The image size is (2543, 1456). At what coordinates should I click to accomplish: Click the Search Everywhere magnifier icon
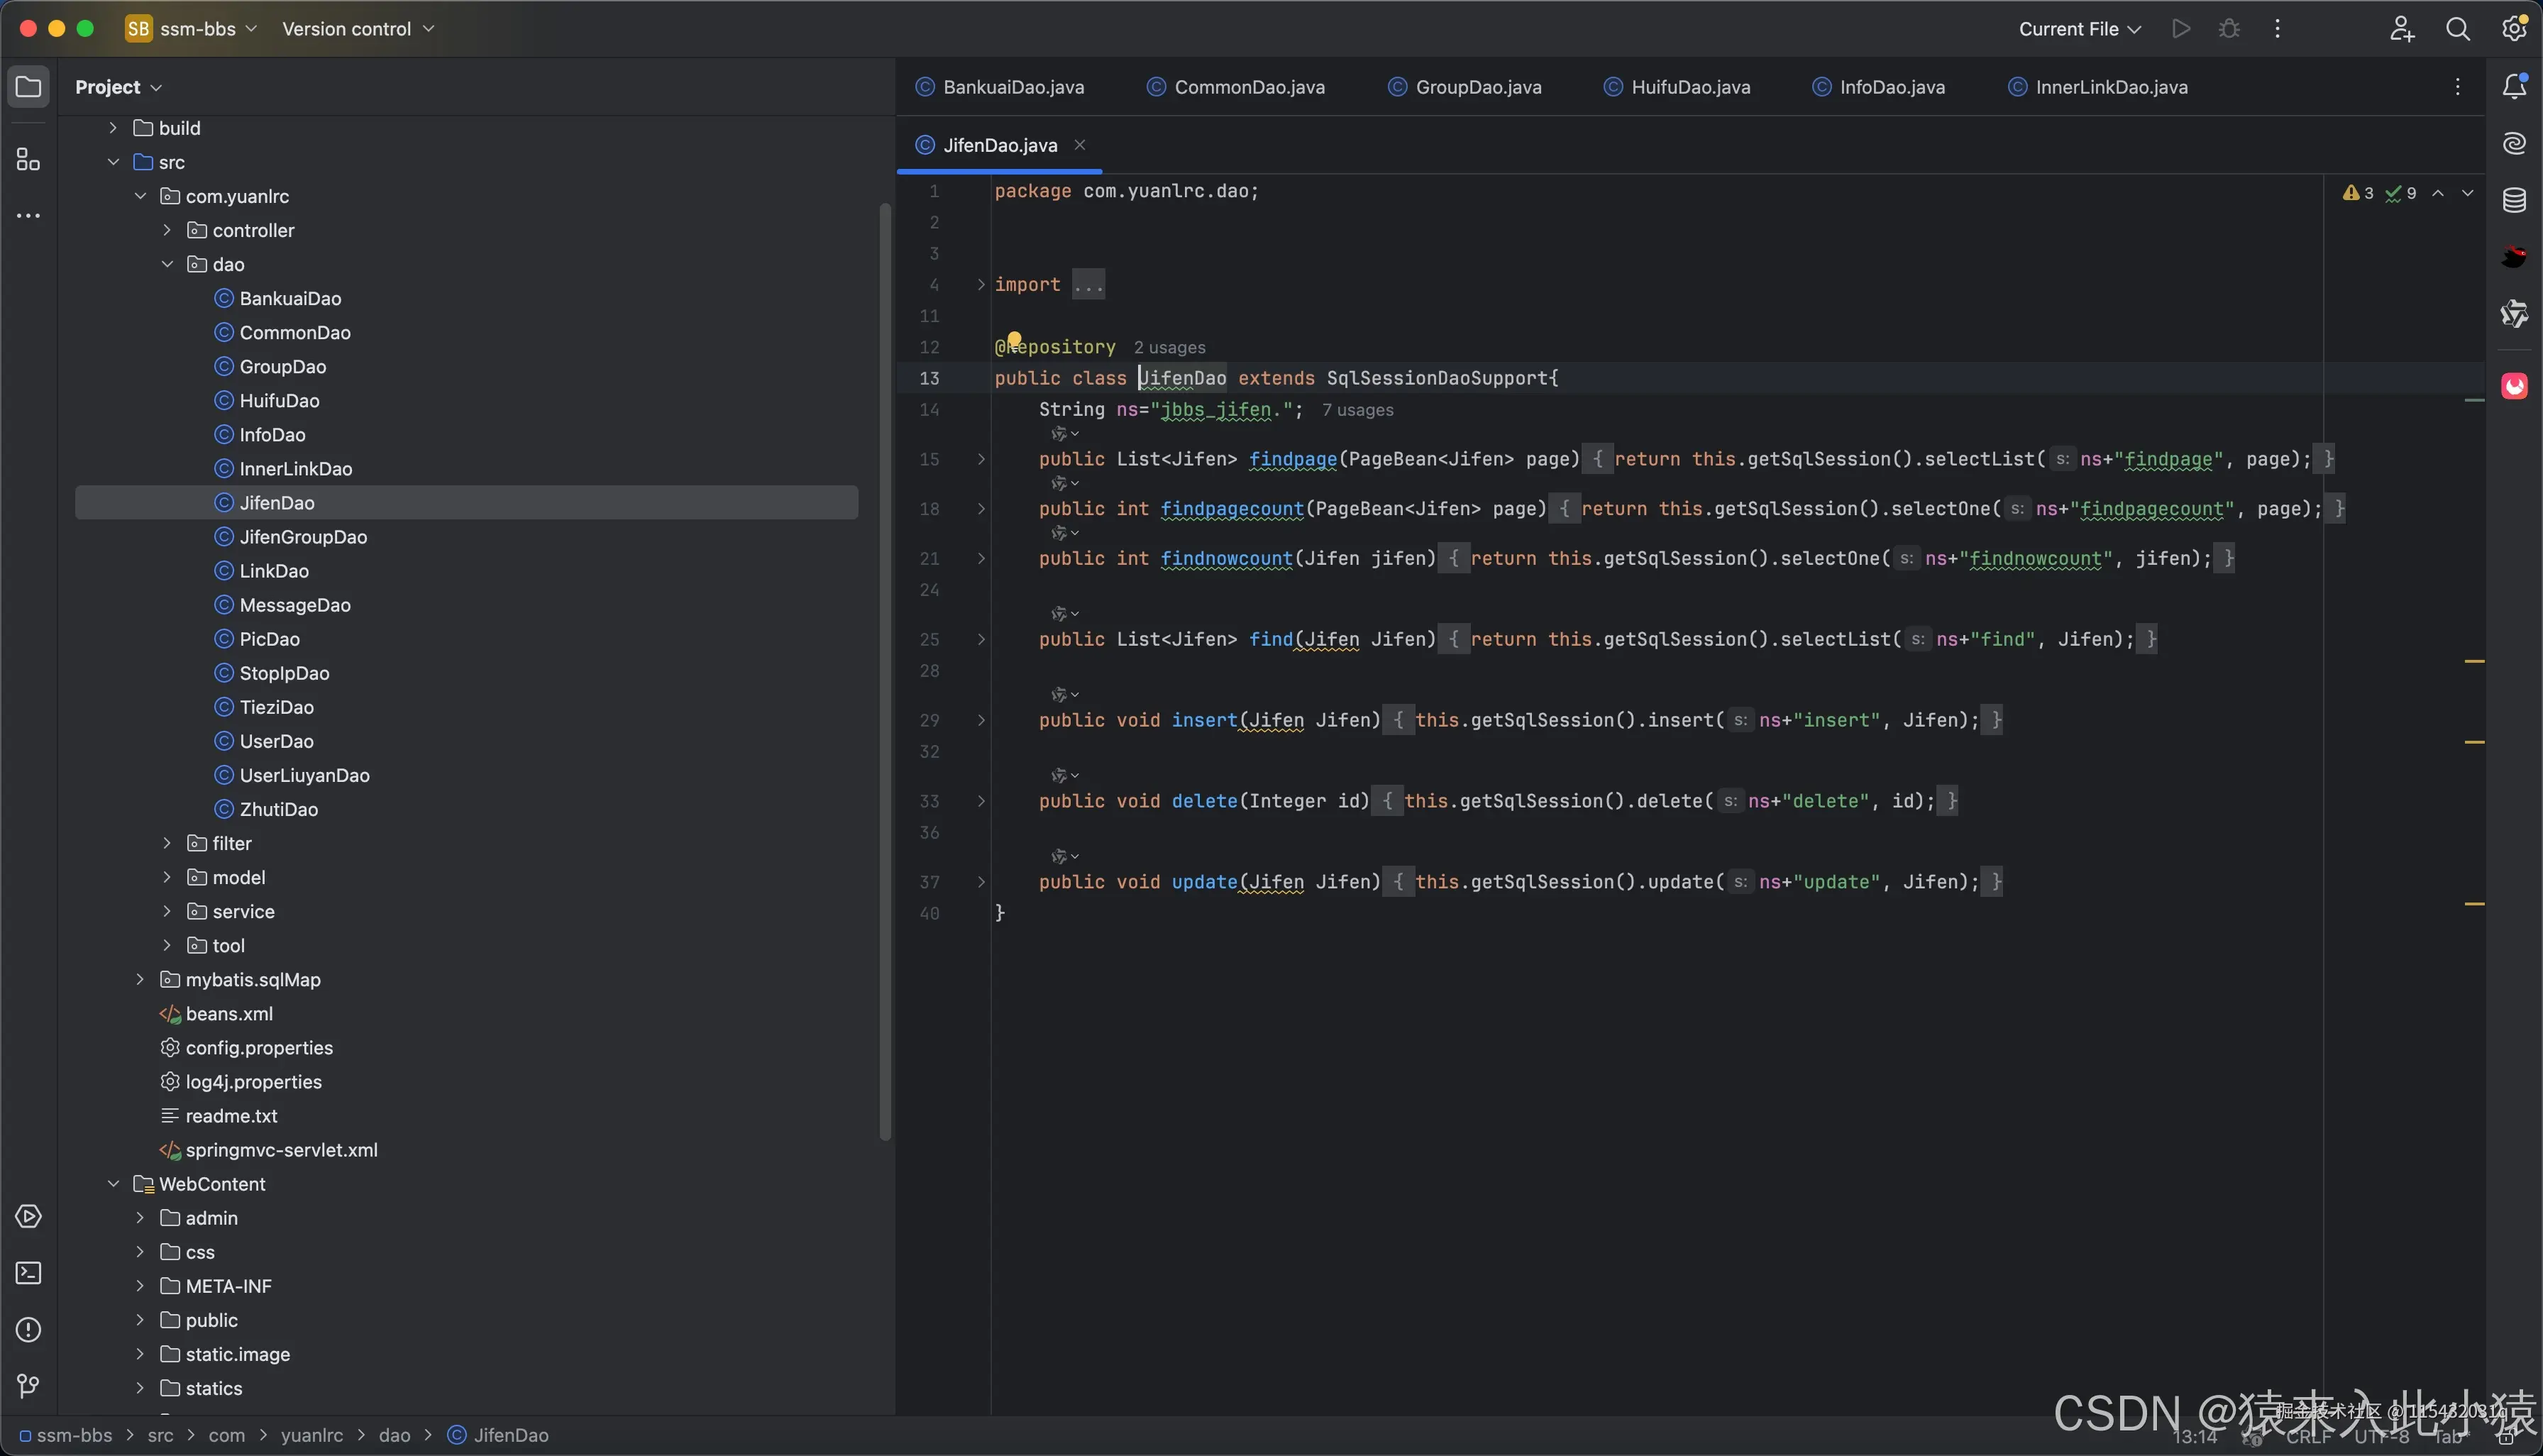[2457, 29]
